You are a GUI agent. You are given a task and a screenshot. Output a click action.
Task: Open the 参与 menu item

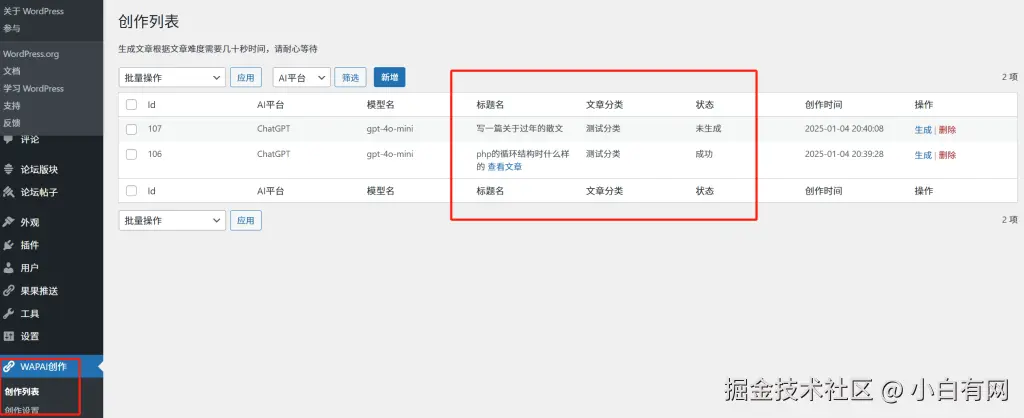[11, 28]
